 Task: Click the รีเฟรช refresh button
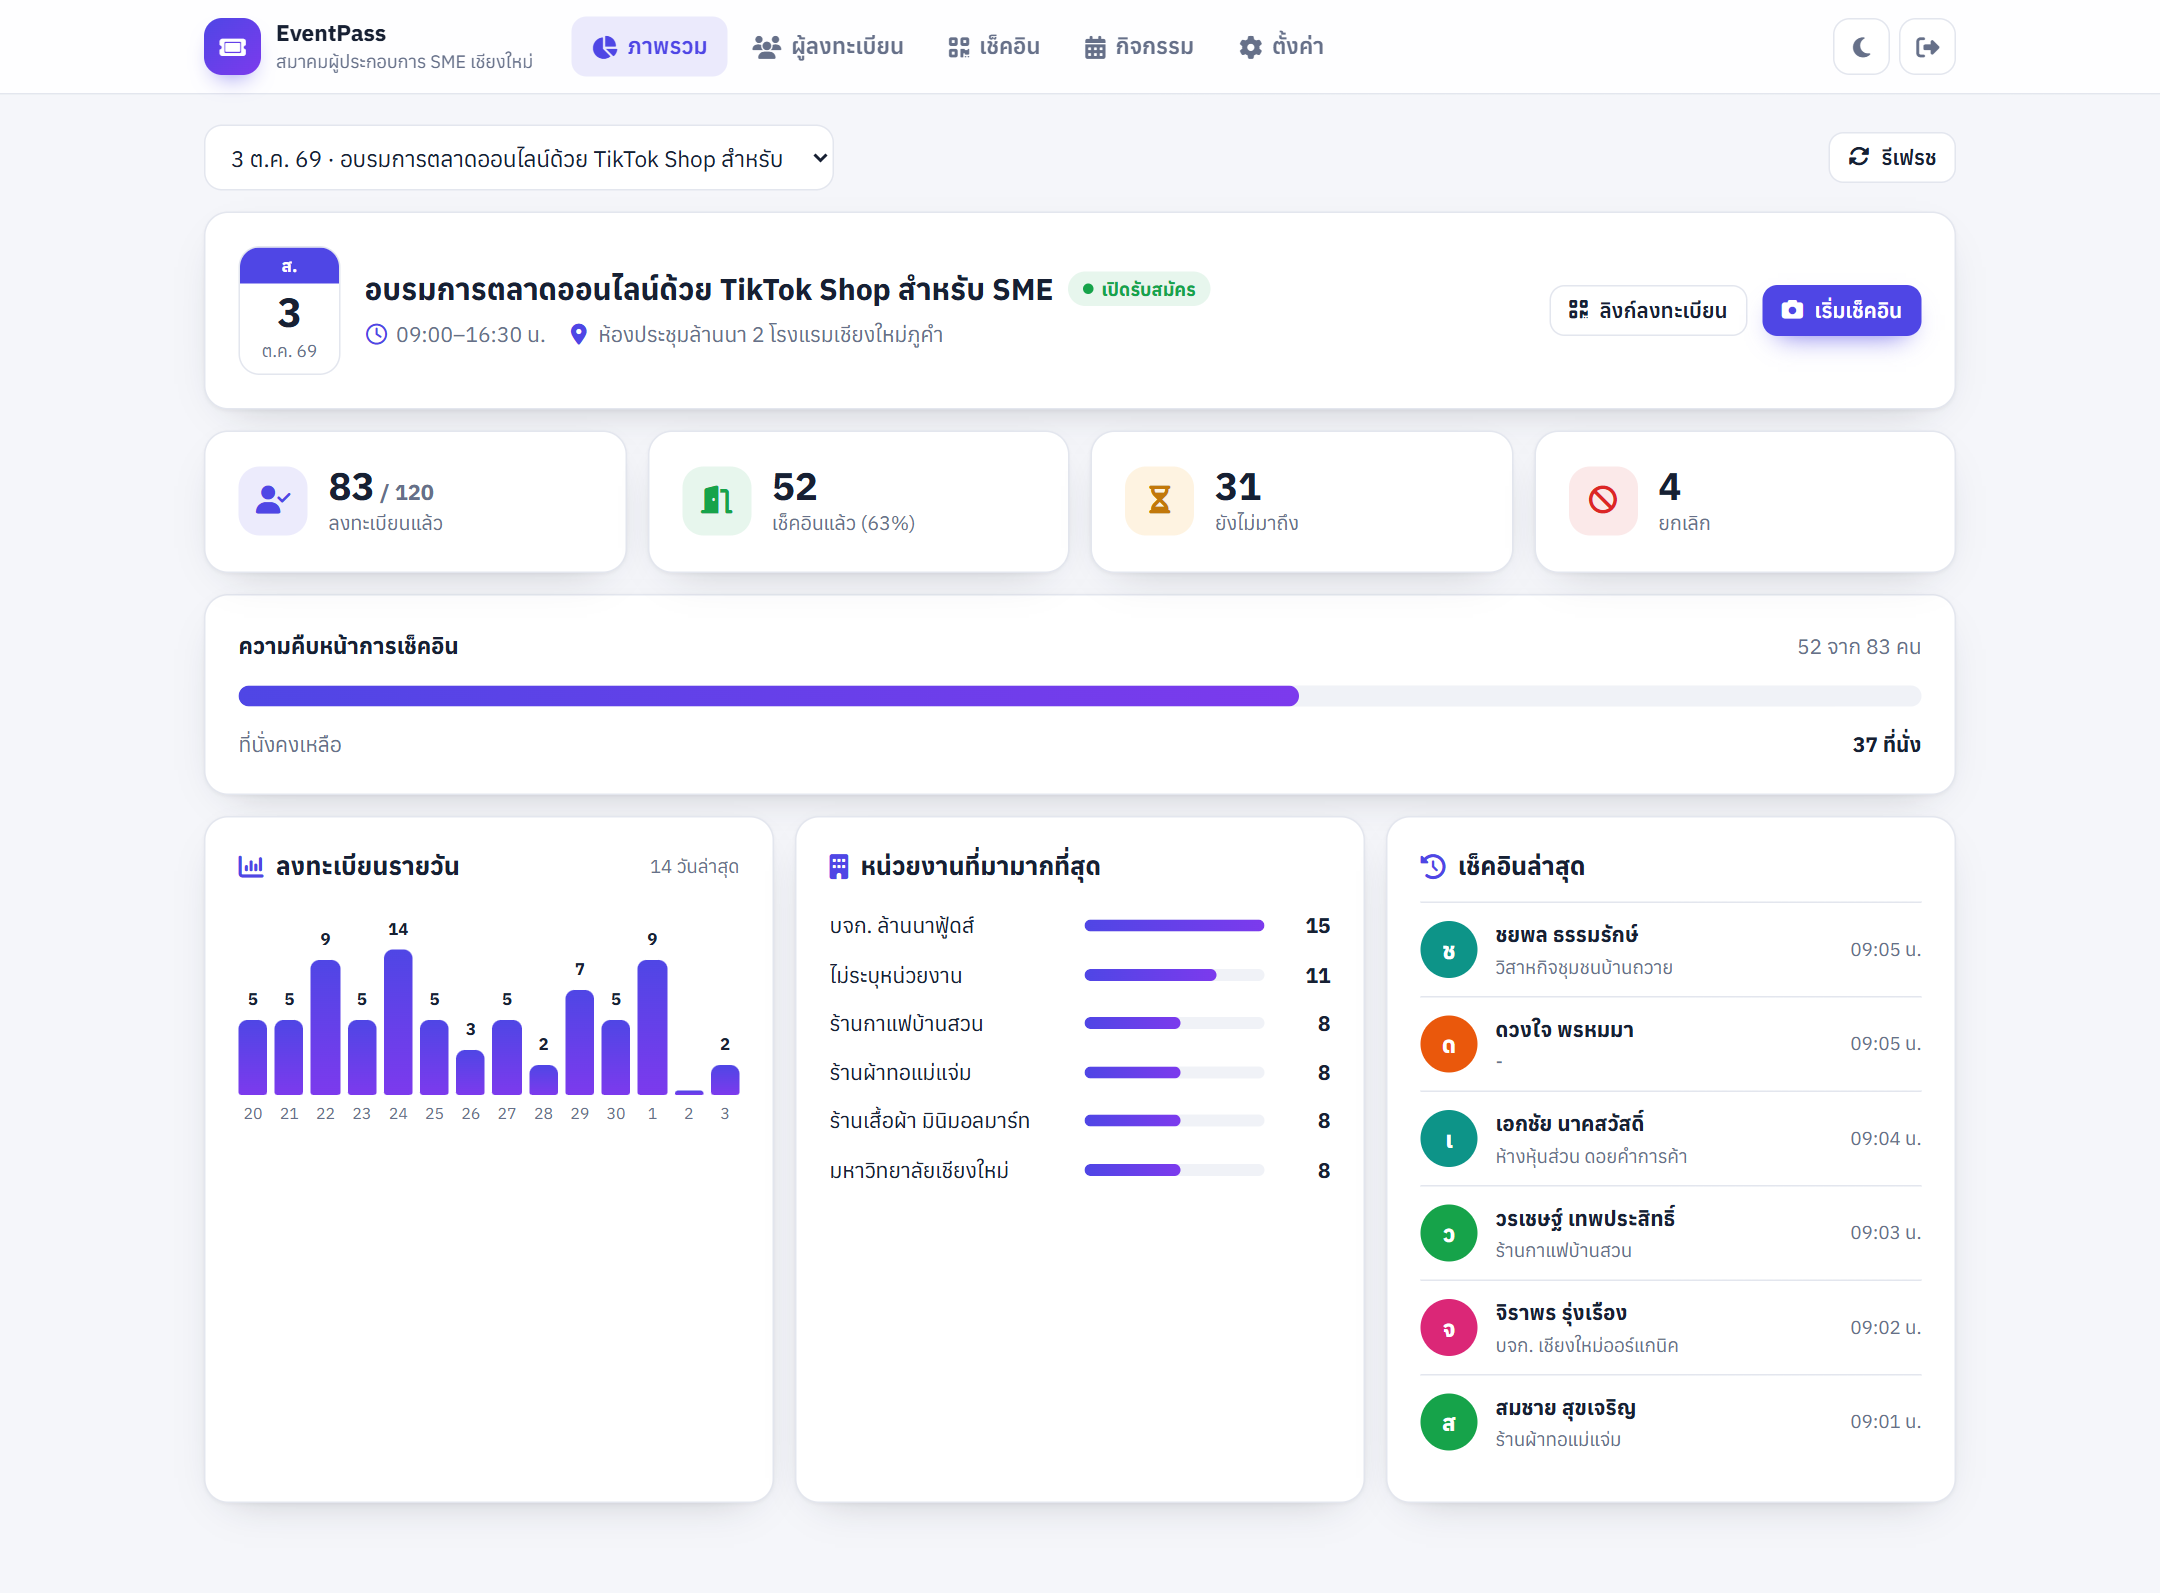[x=1892, y=157]
